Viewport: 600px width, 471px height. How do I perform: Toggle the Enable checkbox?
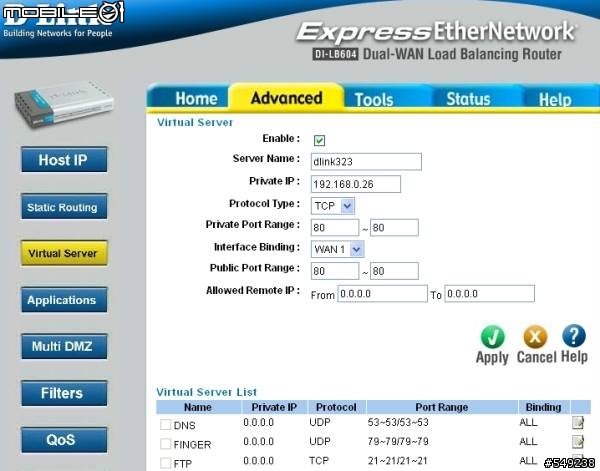coord(319,140)
